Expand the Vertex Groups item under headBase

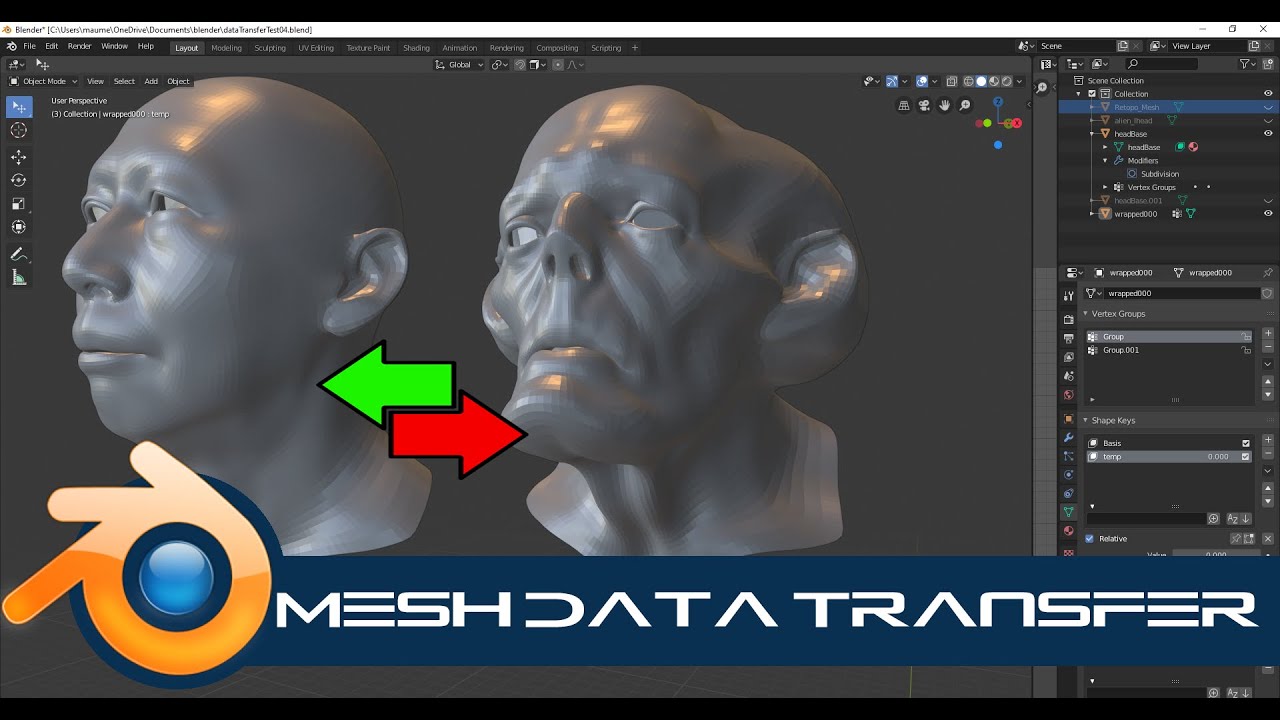[1105, 187]
